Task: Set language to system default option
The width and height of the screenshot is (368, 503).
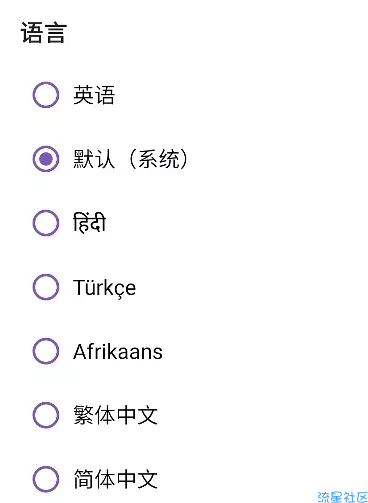Action: click(46, 159)
